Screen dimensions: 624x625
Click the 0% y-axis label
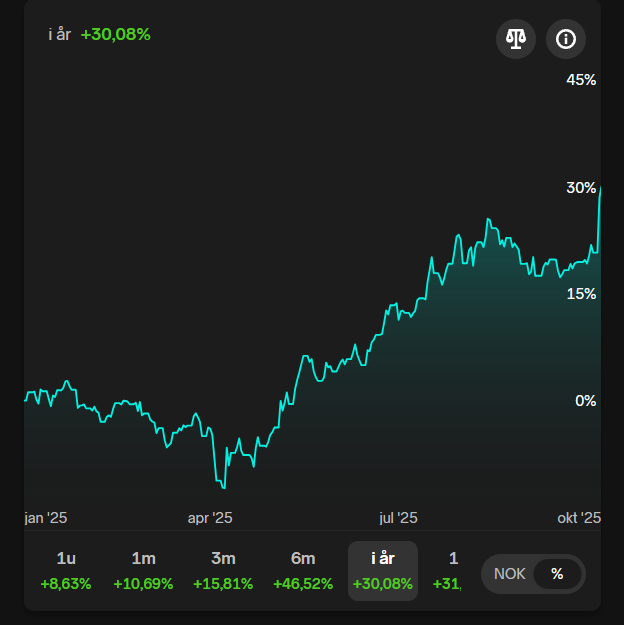585,401
